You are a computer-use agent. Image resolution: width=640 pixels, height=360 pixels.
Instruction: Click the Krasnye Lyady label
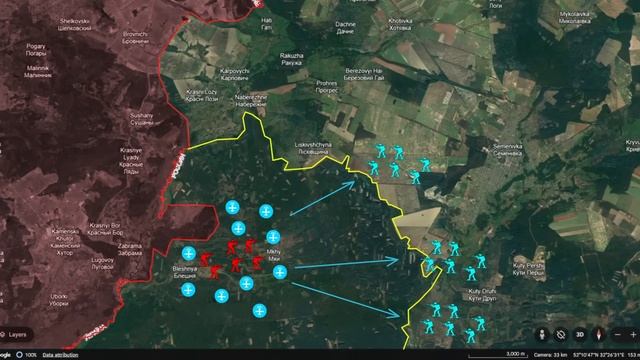(x=131, y=161)
